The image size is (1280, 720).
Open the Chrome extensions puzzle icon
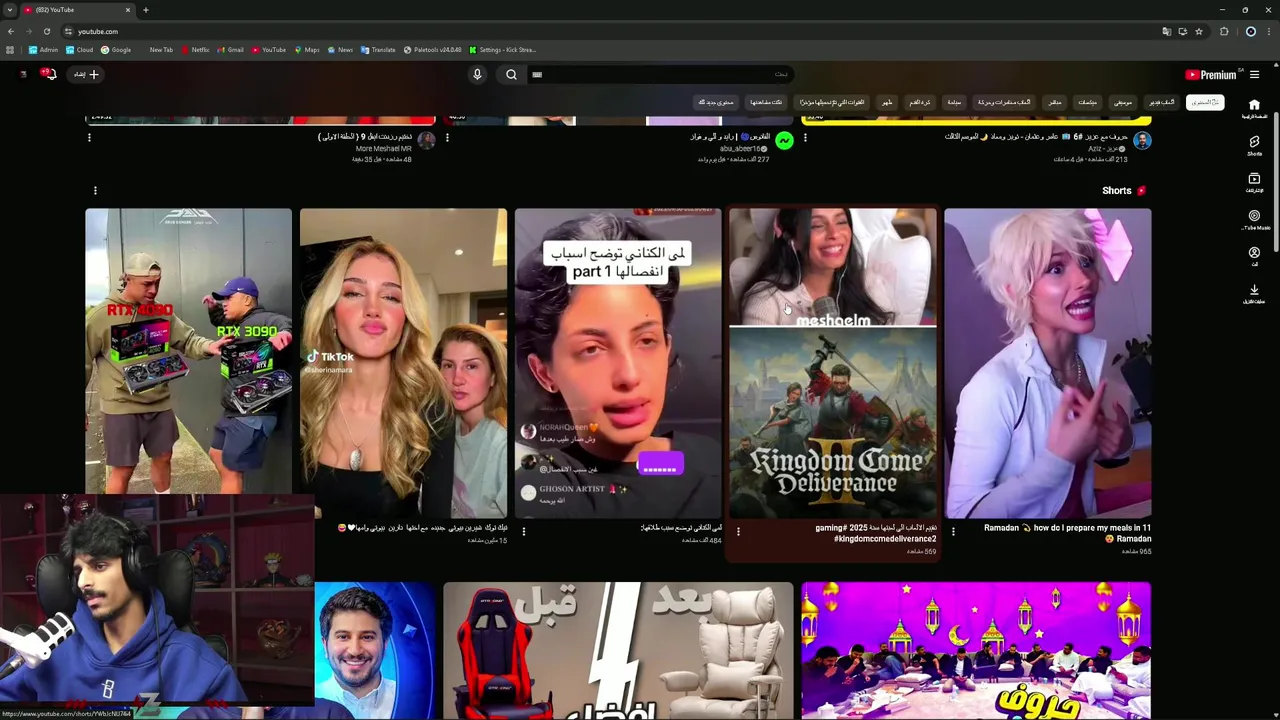[1224, 31]
